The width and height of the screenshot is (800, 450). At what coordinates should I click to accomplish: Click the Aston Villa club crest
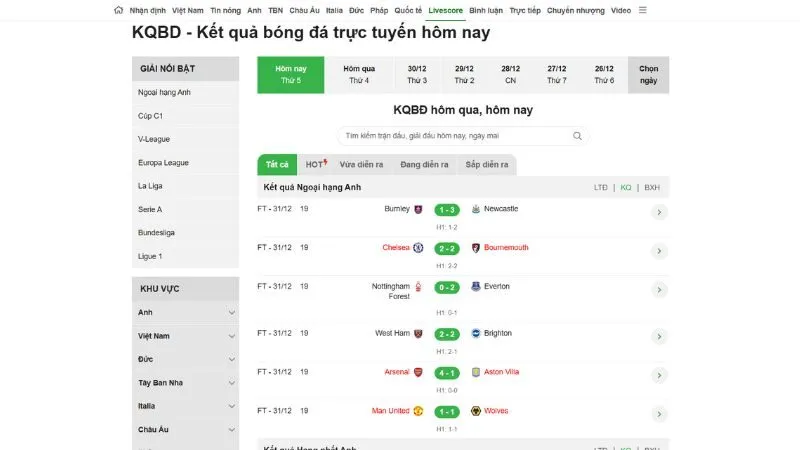tap(476, 372)
